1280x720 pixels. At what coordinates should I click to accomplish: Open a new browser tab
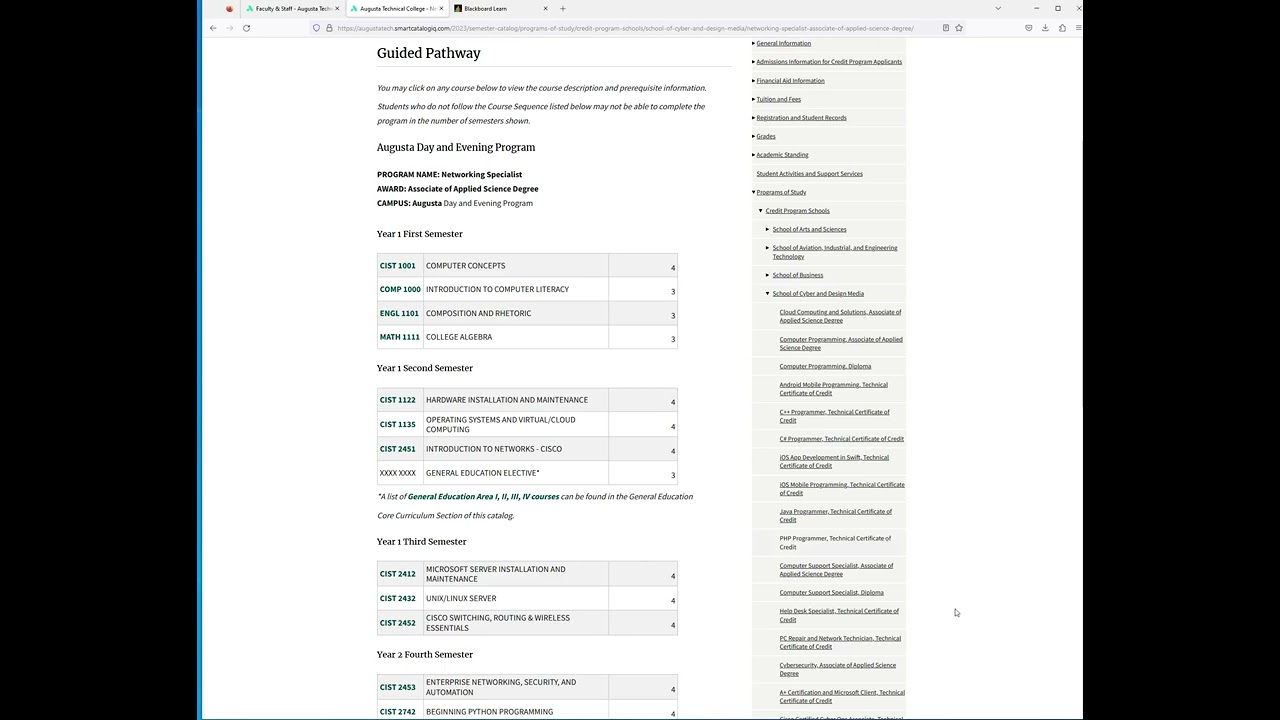coord(562,9)
